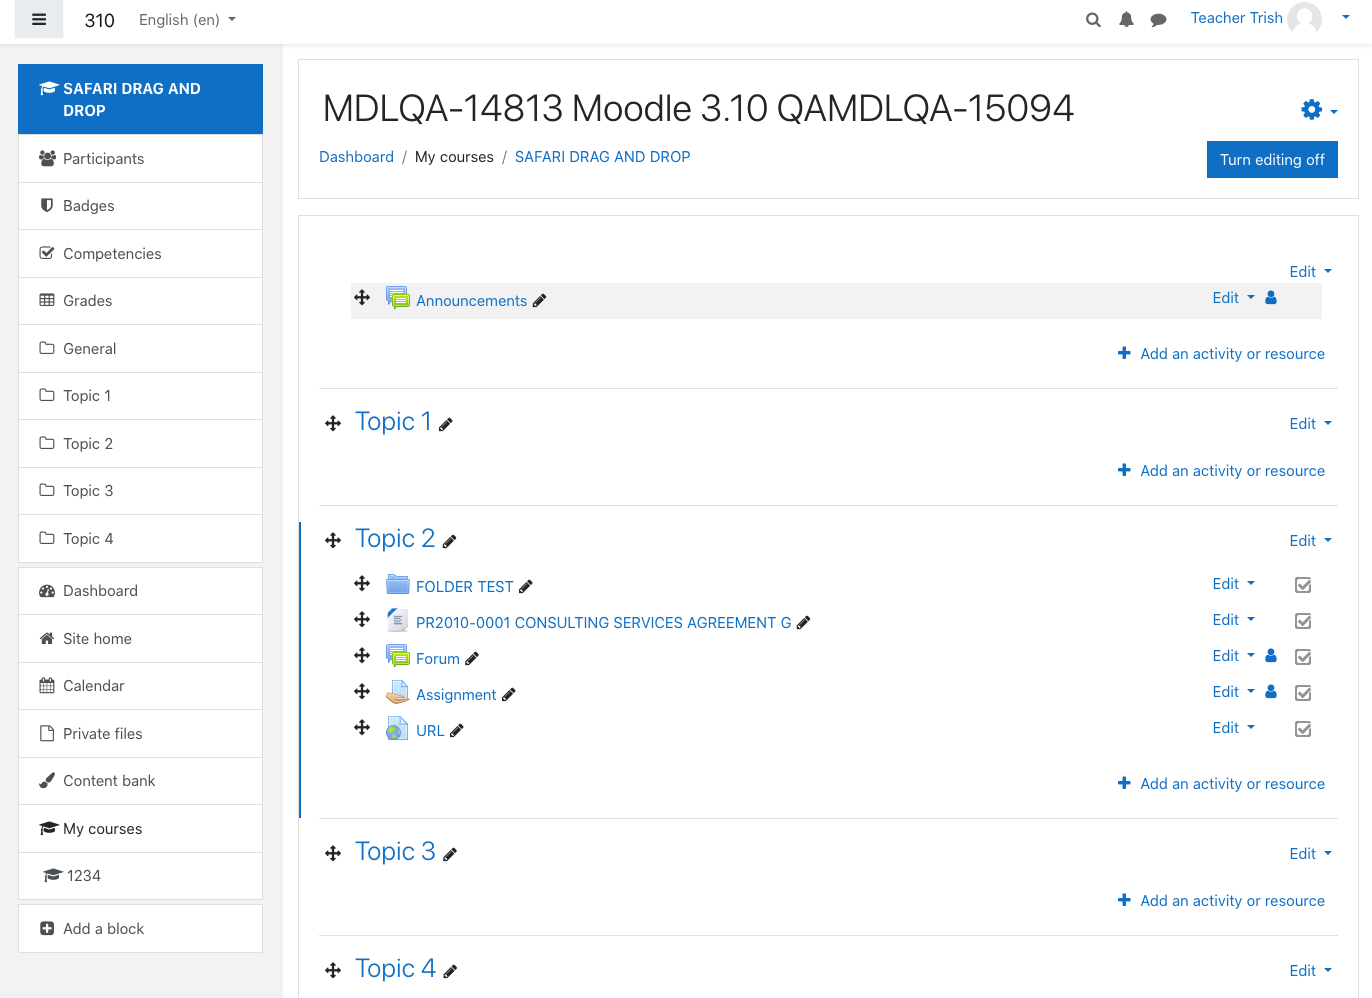1372x998 pixels.
Task: Select the SAFARI DRAG AND DROP sidebar header
Action: (x=140, y=99)
